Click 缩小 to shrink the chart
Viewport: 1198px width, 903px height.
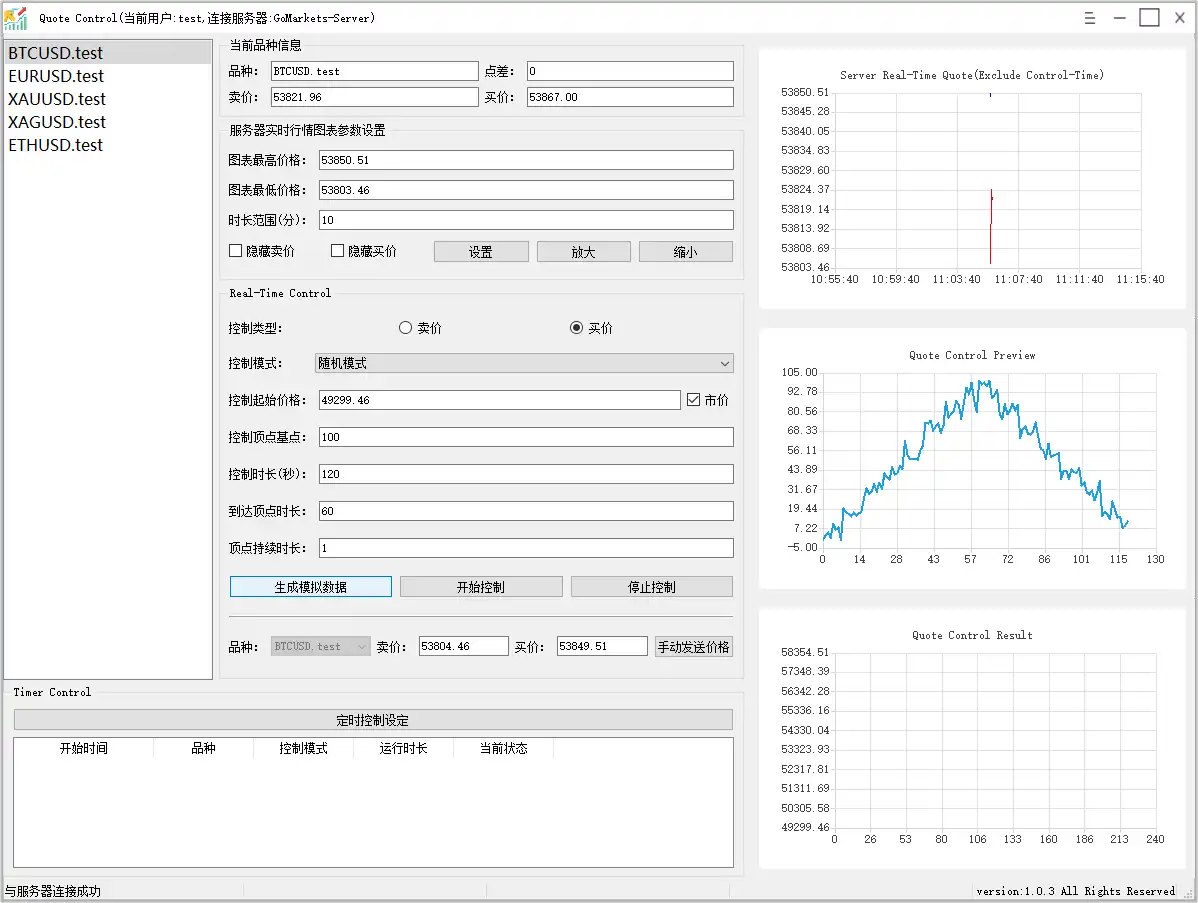click(x=685, y=252)
